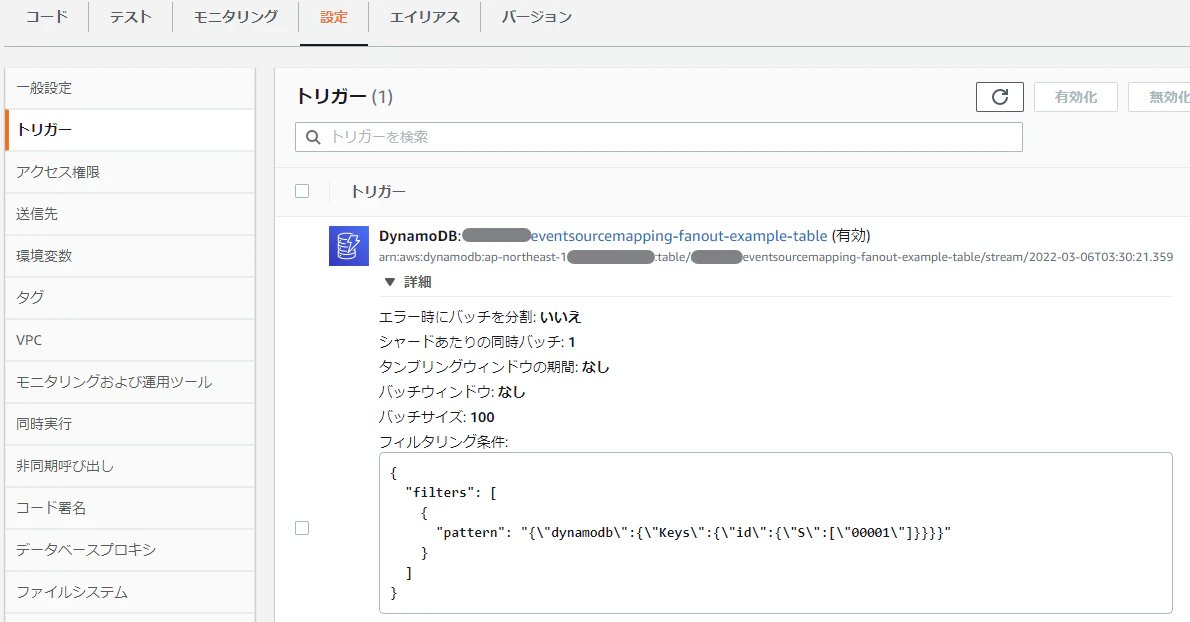Click the トリガー (1) heading
The image size is (1190, 622).
pyautogui.click(x=344, y=96)
